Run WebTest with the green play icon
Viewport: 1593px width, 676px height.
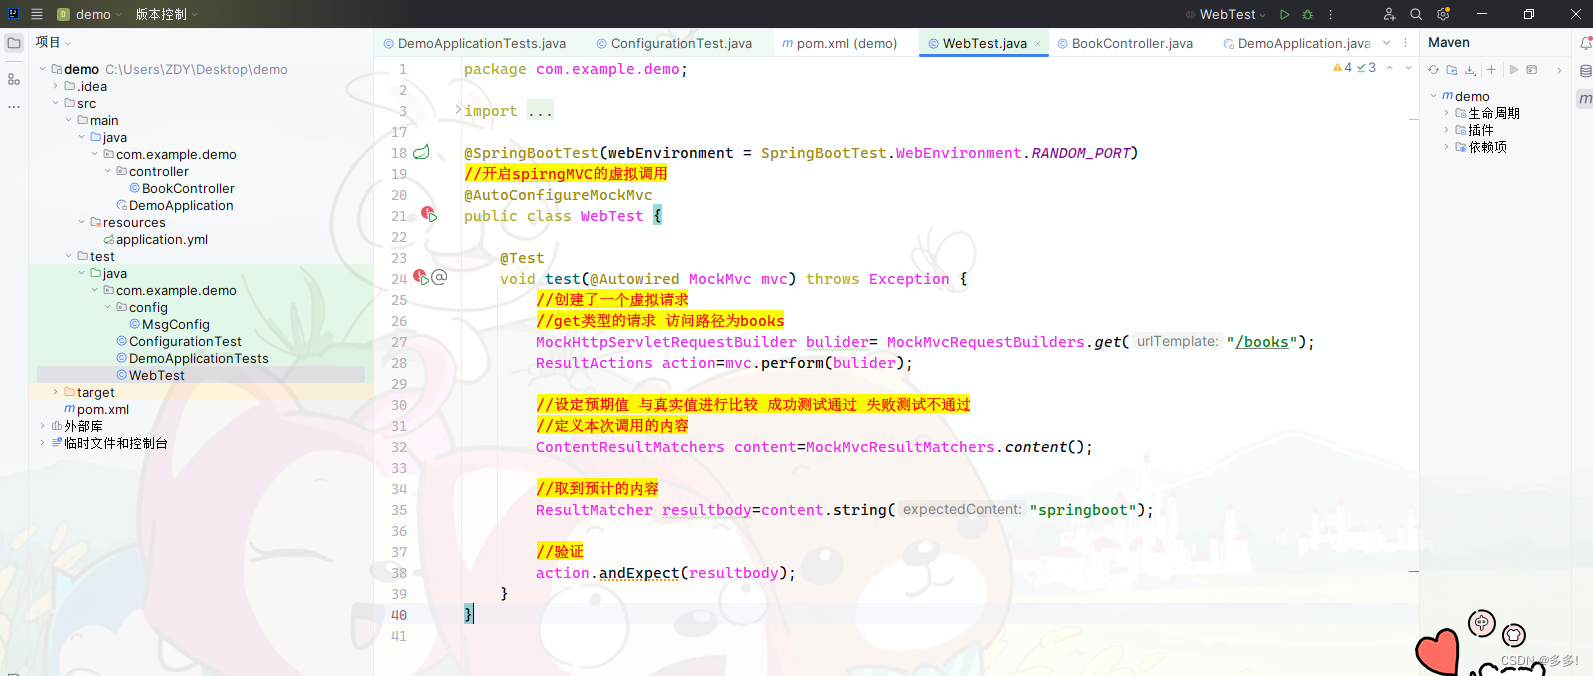tap(1285, 14)
